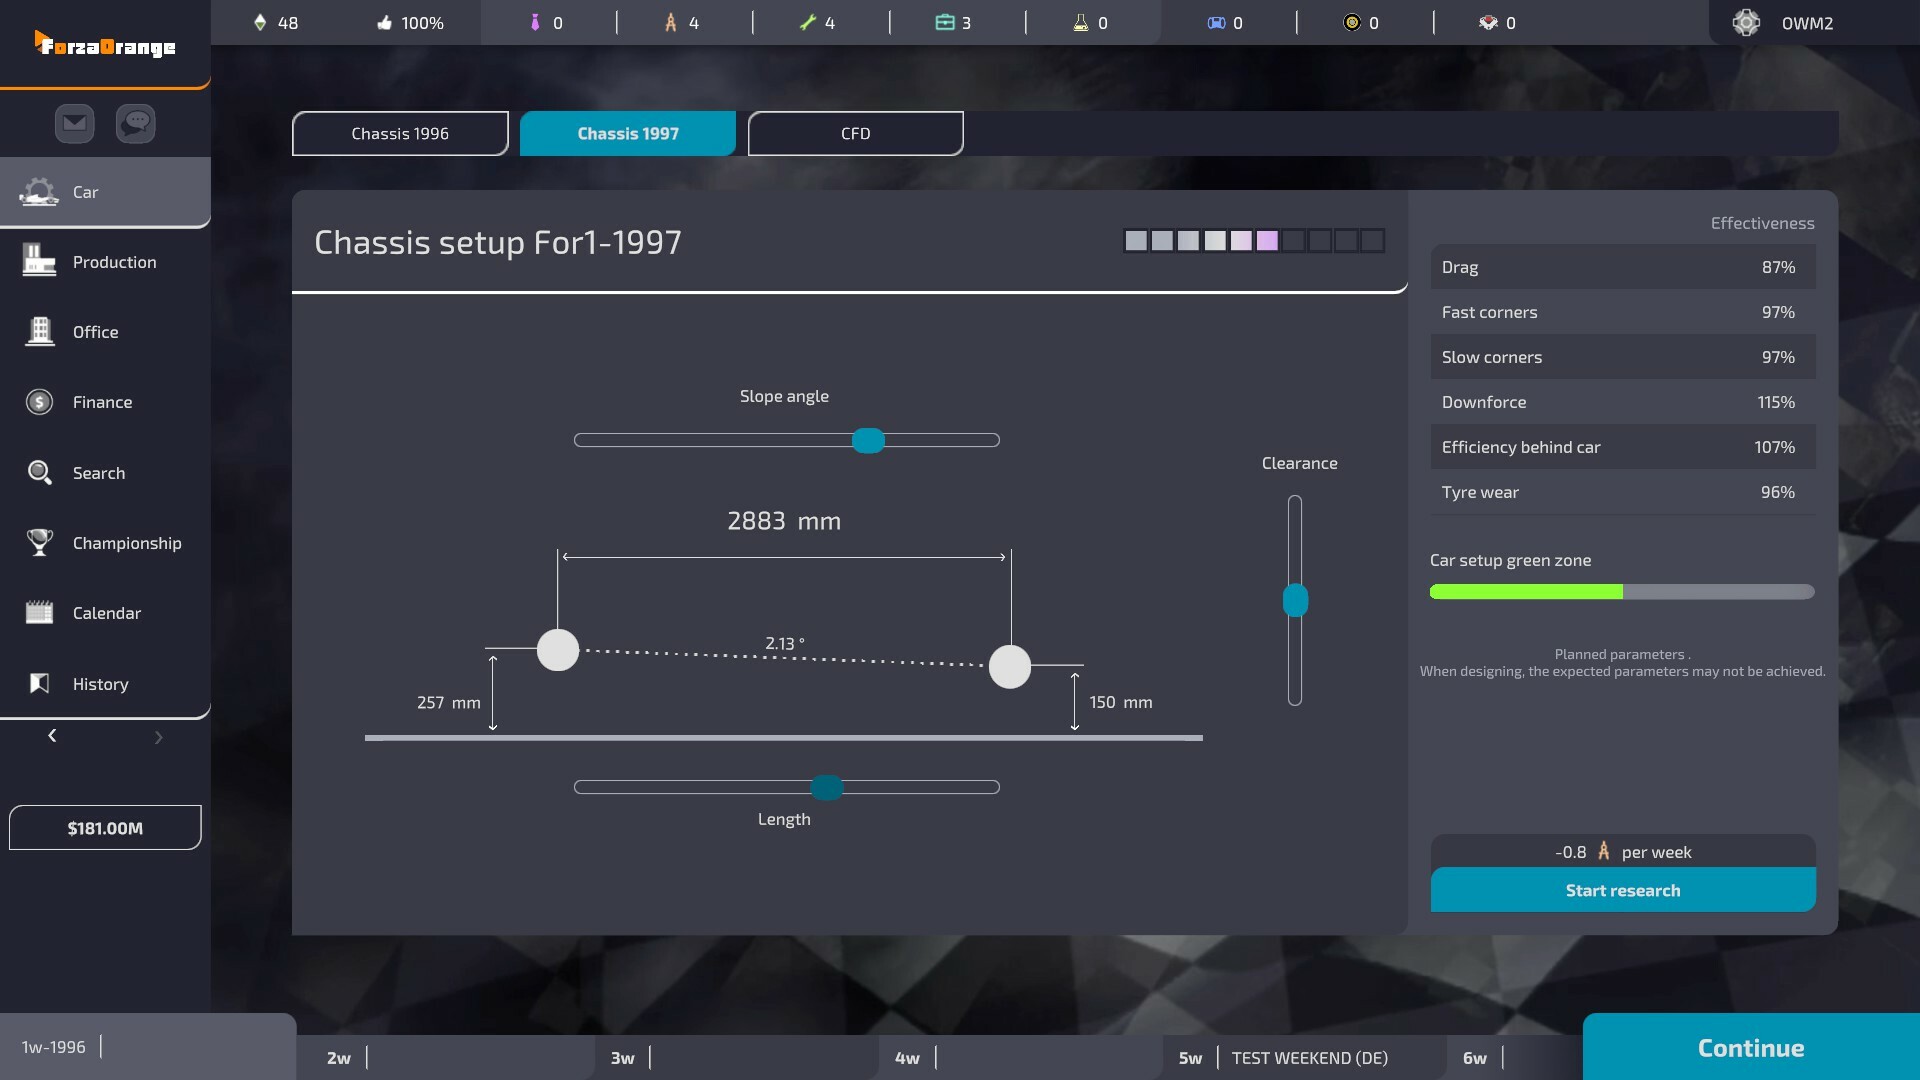
Task: Open the CFD tab
Action: [x=855, y=133]
